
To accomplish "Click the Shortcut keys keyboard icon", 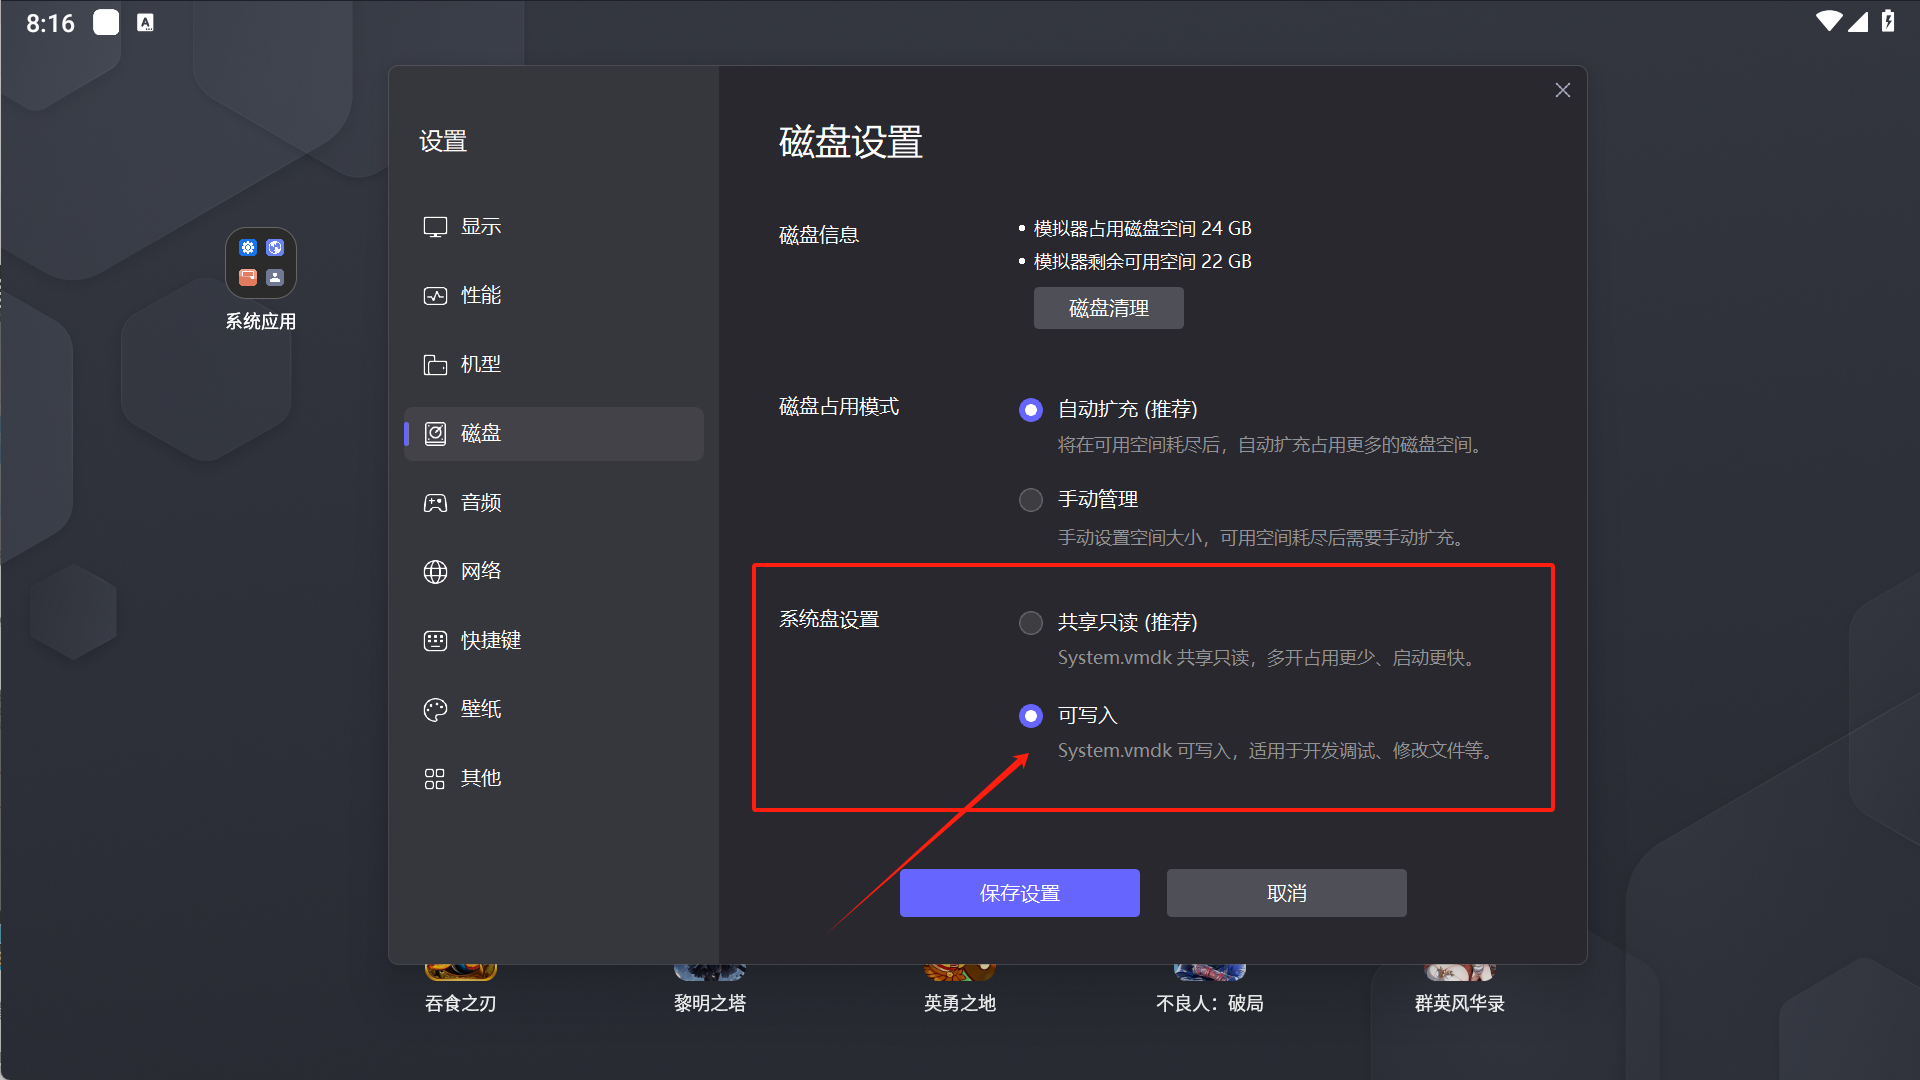I will click(x=435, y=641).
